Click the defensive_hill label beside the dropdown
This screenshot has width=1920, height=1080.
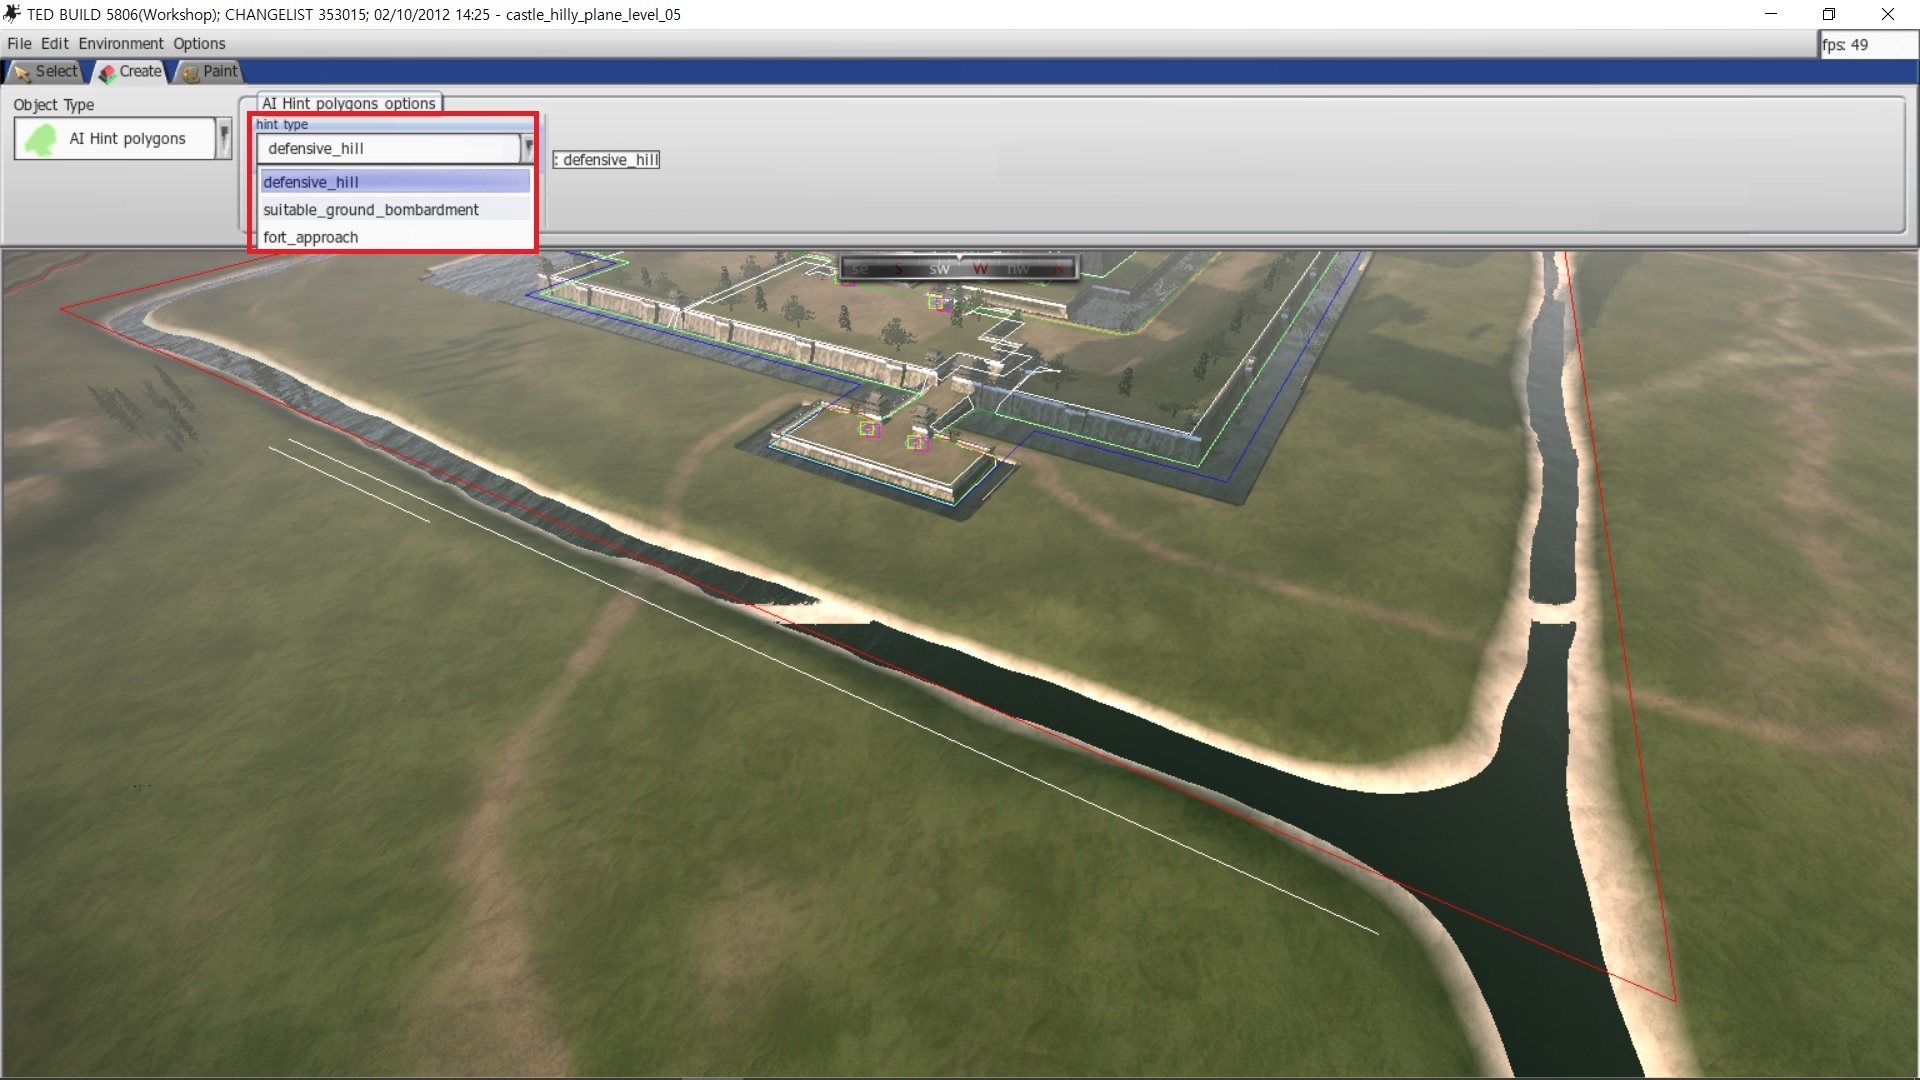pos(607,160)
